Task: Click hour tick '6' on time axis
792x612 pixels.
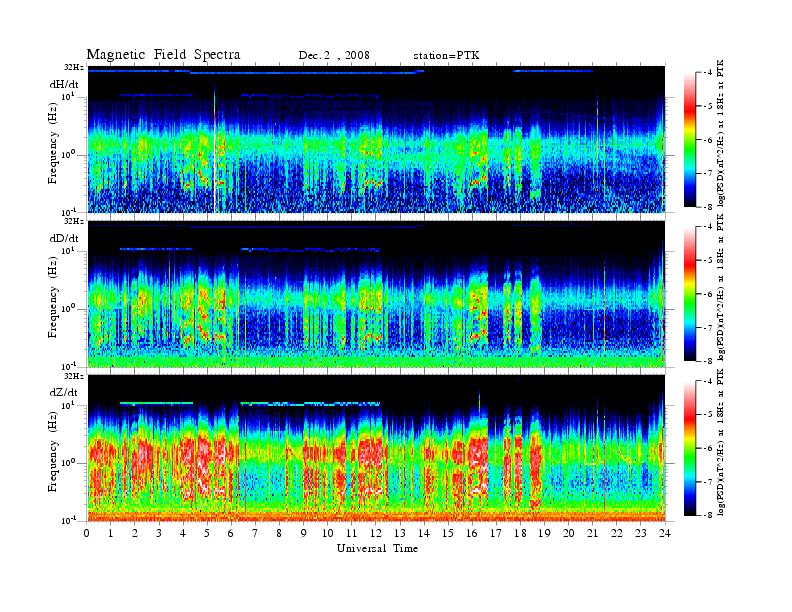Action: tap(231, 533)
